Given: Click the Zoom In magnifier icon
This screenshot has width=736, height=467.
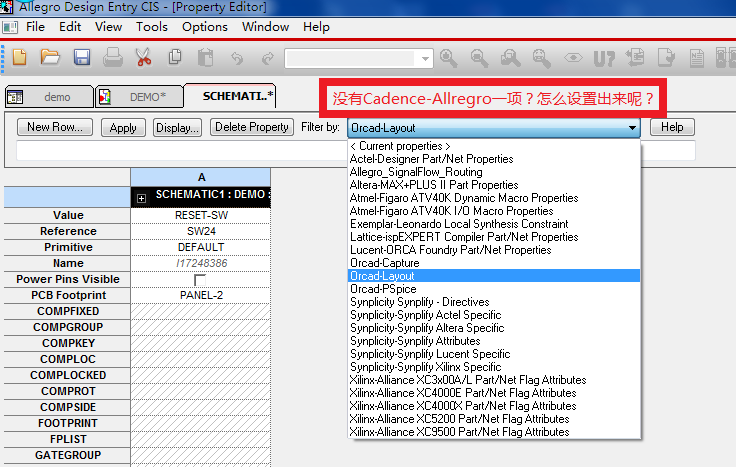Looking at the screenshot, I should click(x=449, y=58).
